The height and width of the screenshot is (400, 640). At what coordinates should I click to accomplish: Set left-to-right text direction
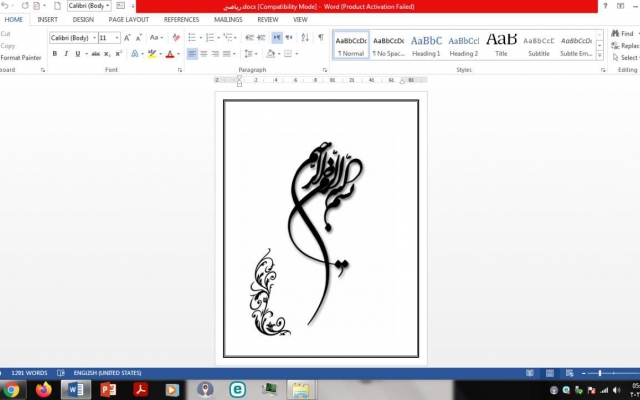coord(277,38)
